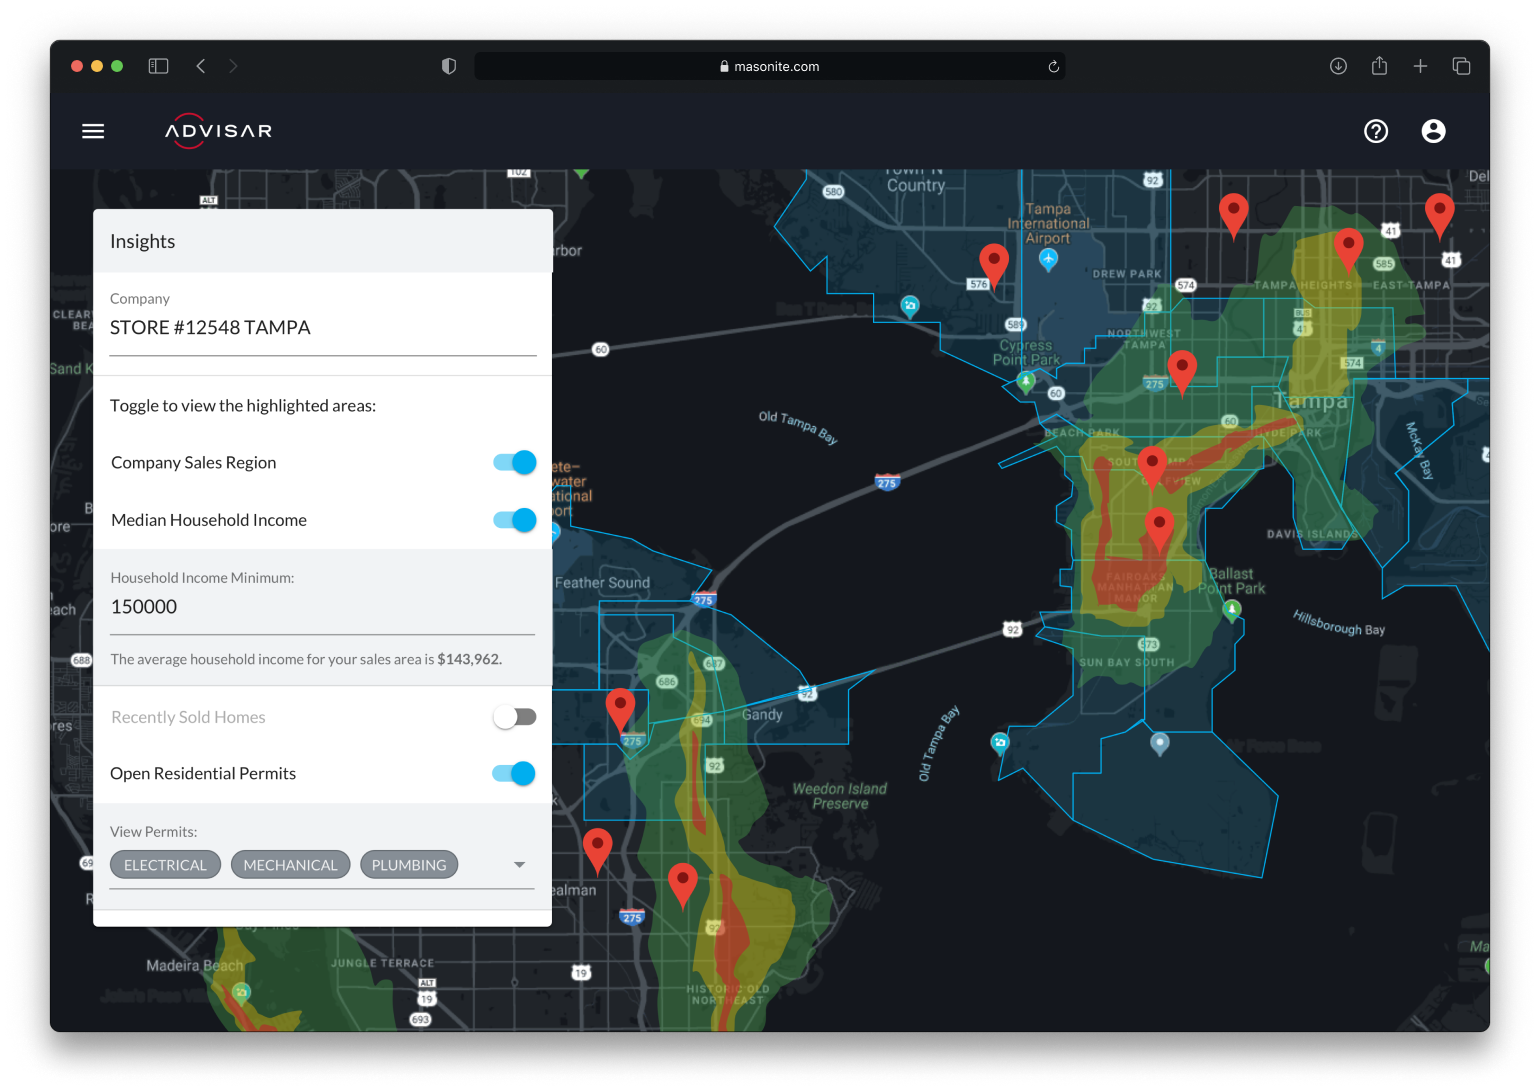Disable the Company Sales Region toggle
This screenshot has height=1092, width=1540.
(x=515, y=462)
